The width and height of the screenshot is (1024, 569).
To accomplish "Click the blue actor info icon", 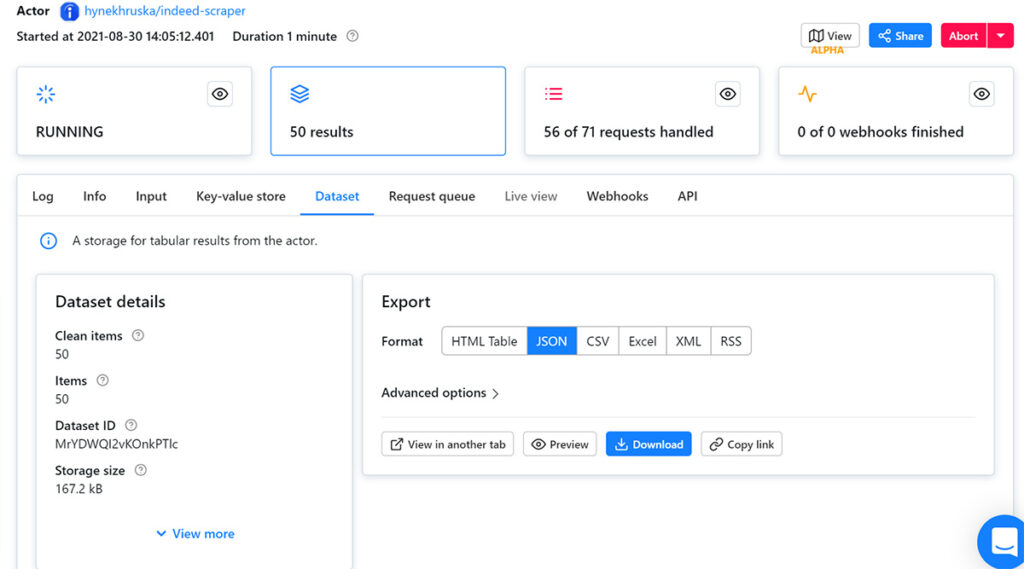I will tap(69, 11).
